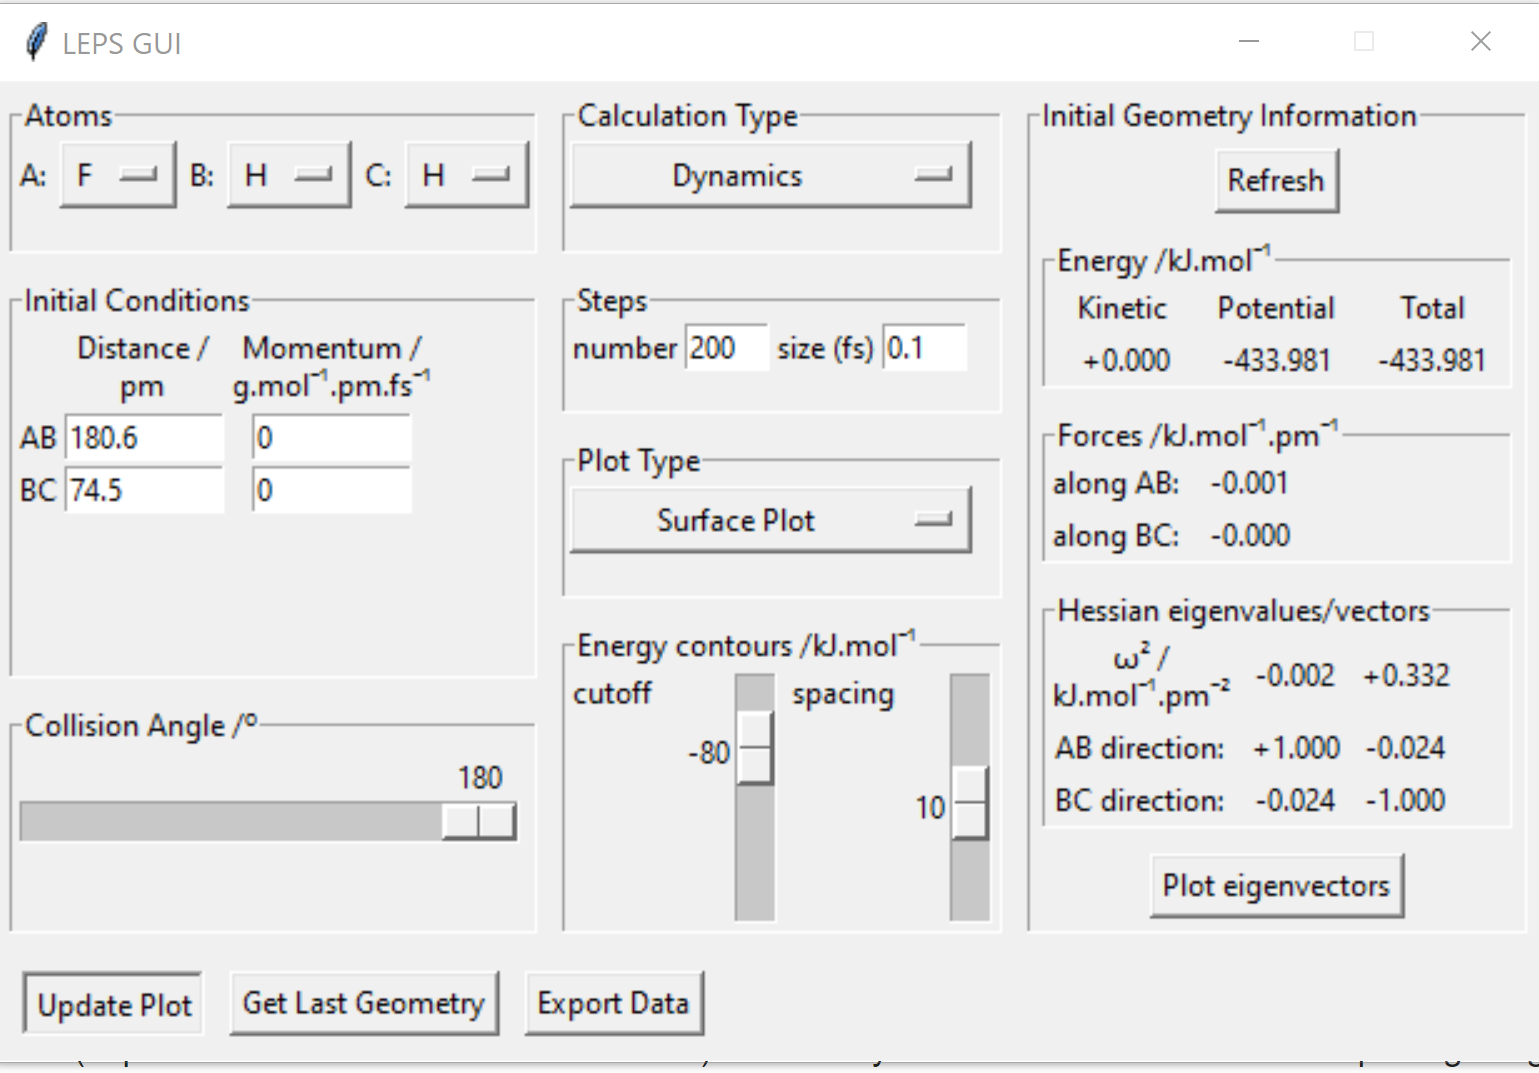This screenshot has height=1073, width=1539.
Task: Click the Collision Angle slider handle
Action: (x=479, y=821)
